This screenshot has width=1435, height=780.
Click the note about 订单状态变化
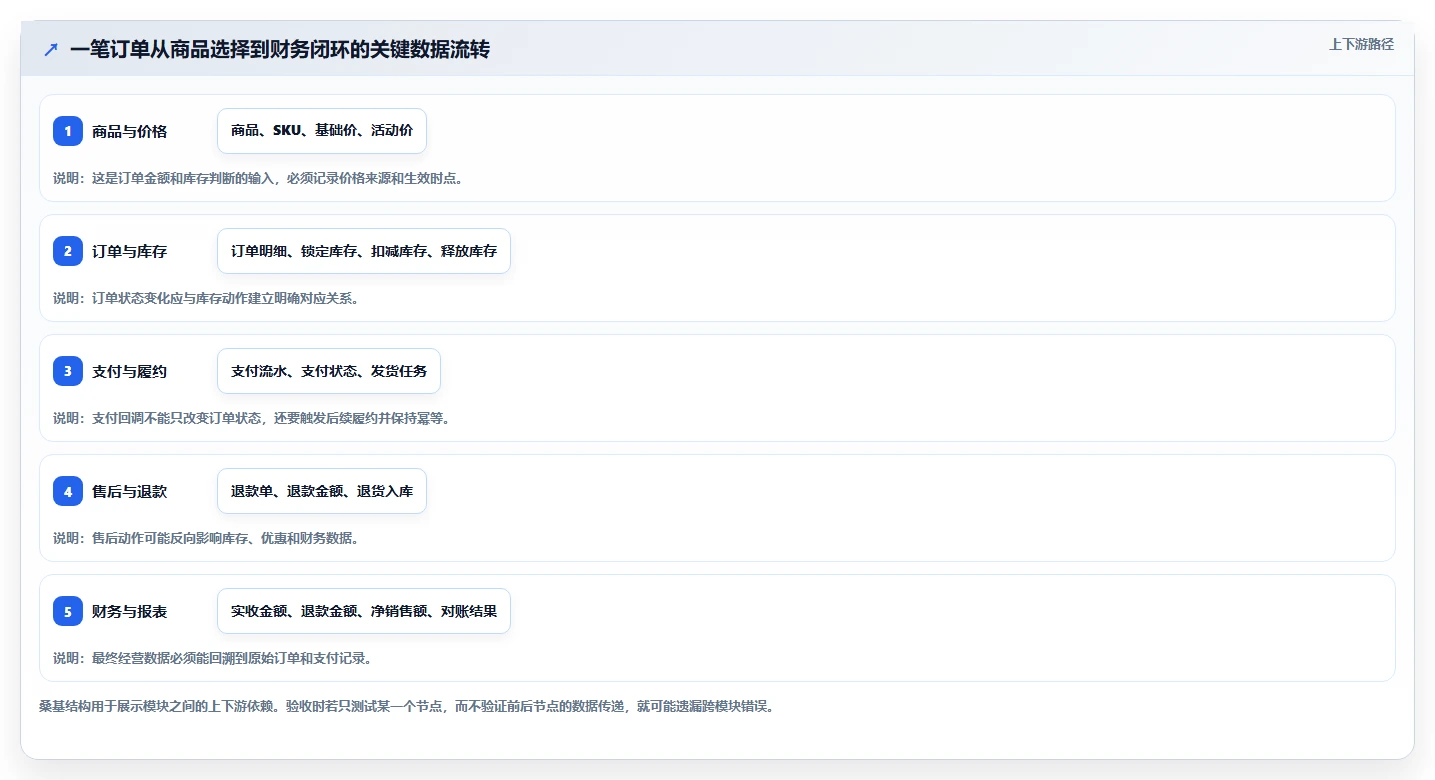(205, 298)
